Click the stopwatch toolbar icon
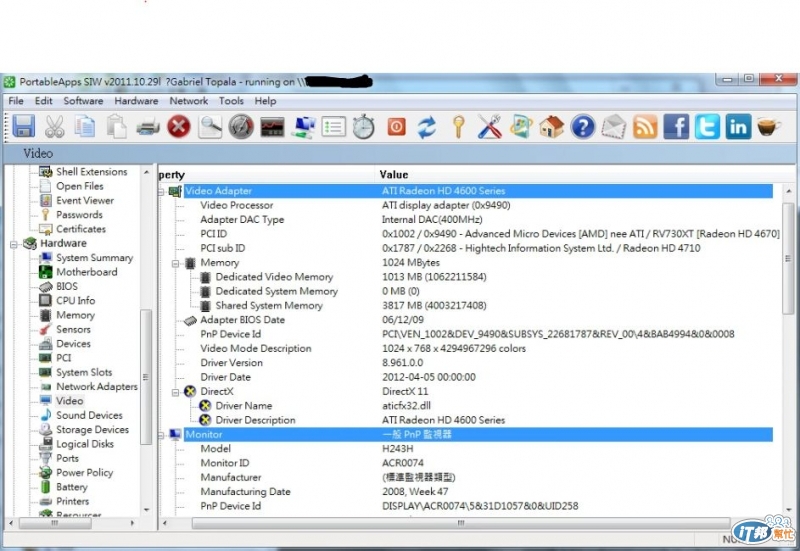The height and width of the screenshot is (551, 800). click(x=364, y=126)
